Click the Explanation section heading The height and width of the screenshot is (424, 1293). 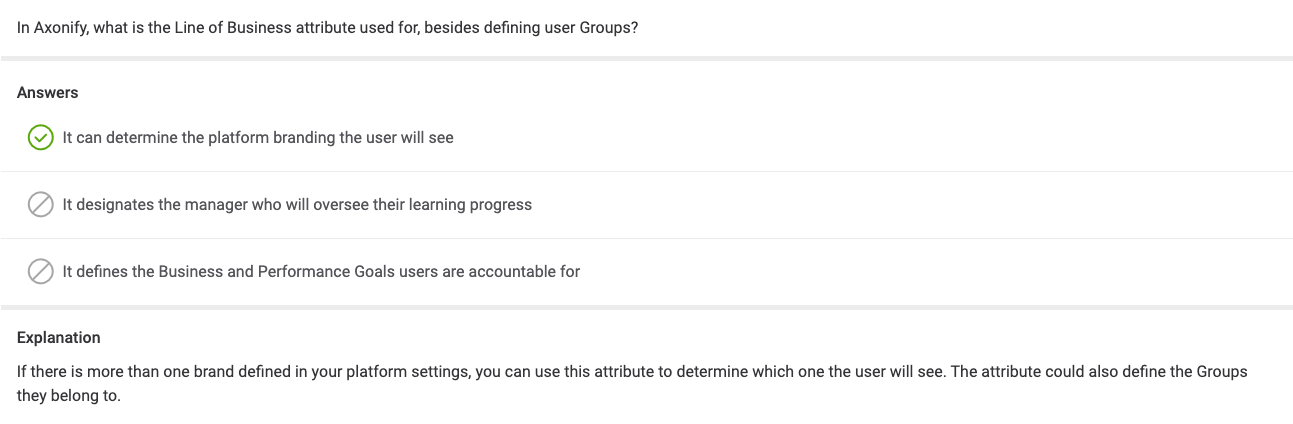pos(59,337)
